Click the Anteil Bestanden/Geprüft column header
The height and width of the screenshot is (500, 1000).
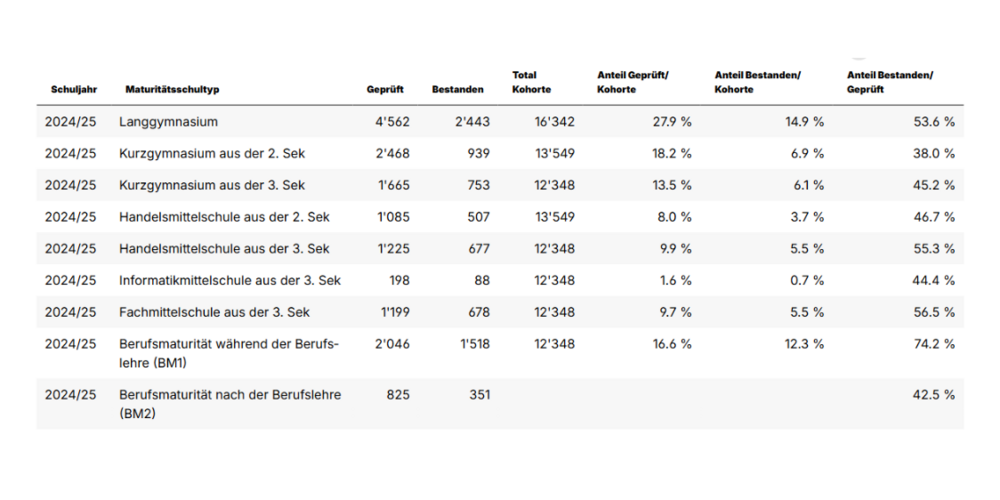pos(889,82)
